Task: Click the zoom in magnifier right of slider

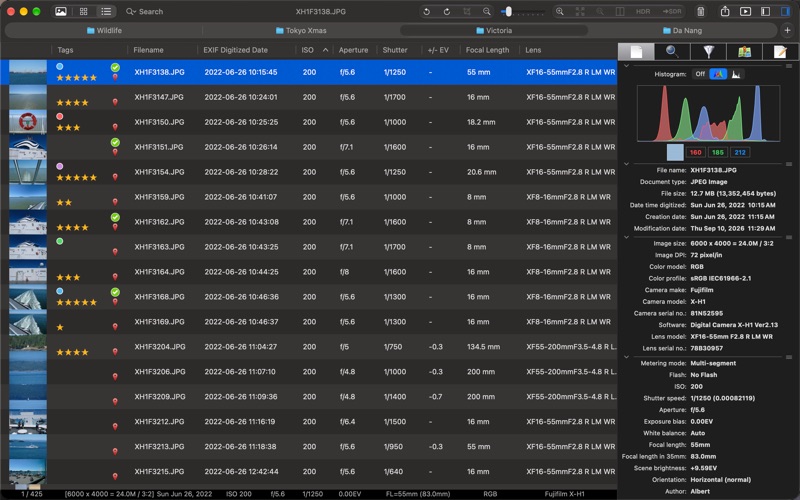Action: point(560,11)
